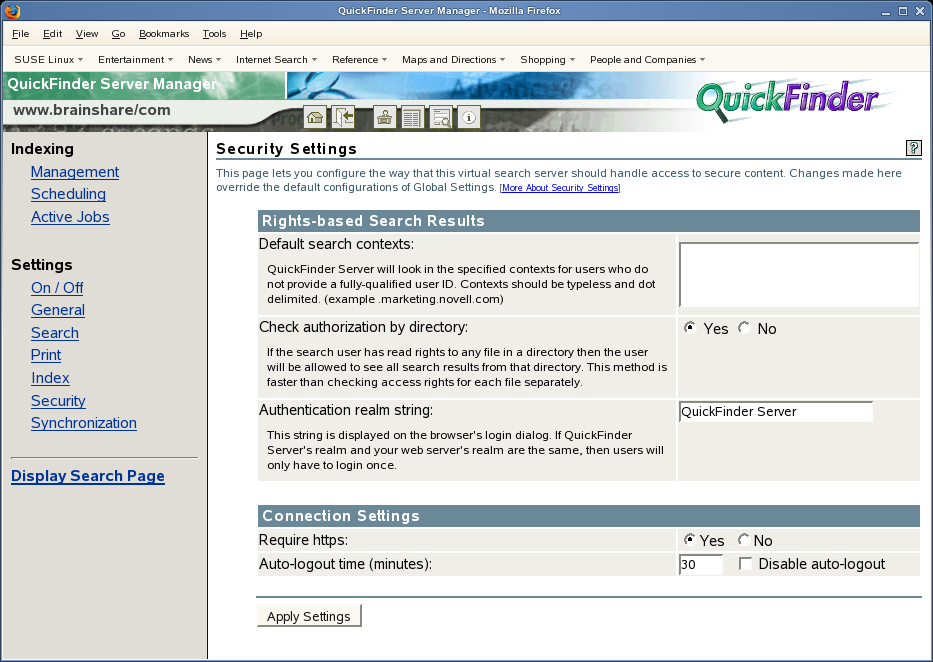Viewport: 933px width, 662px height.
Task: Open the More About Security Settings link
Action: tap(560, 188)
